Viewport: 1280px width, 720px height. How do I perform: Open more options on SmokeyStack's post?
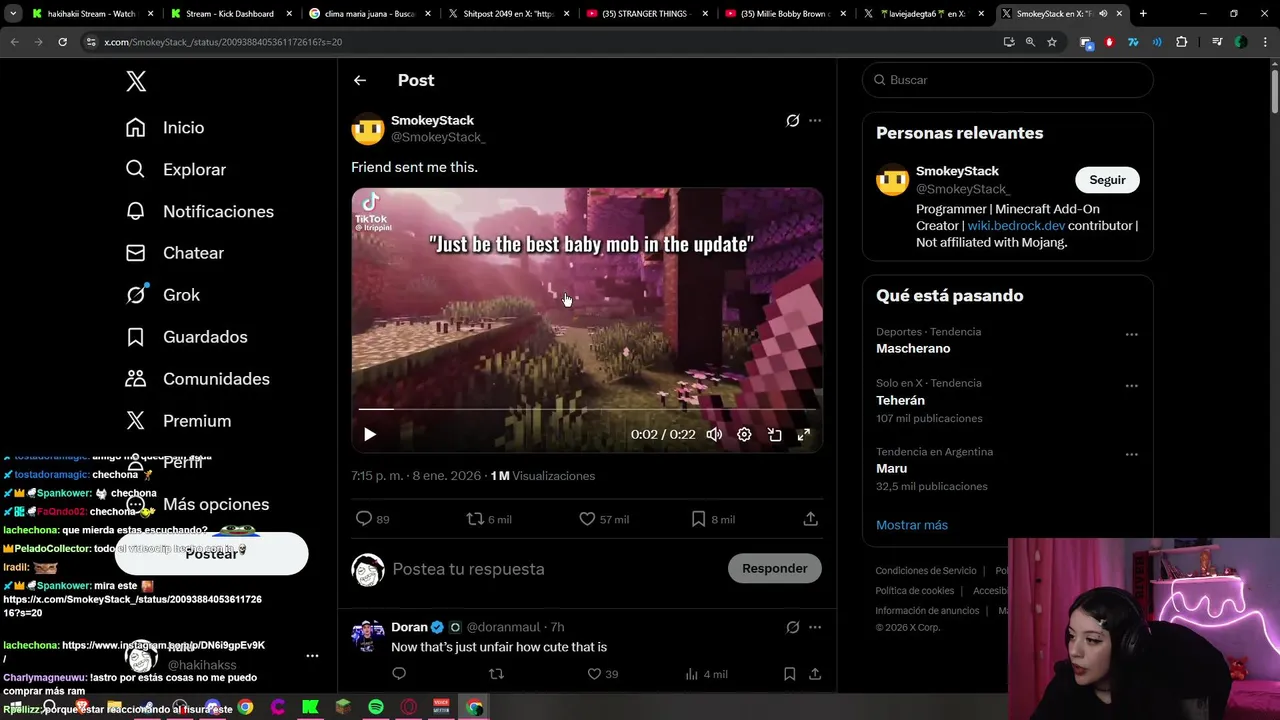(815, 120)
